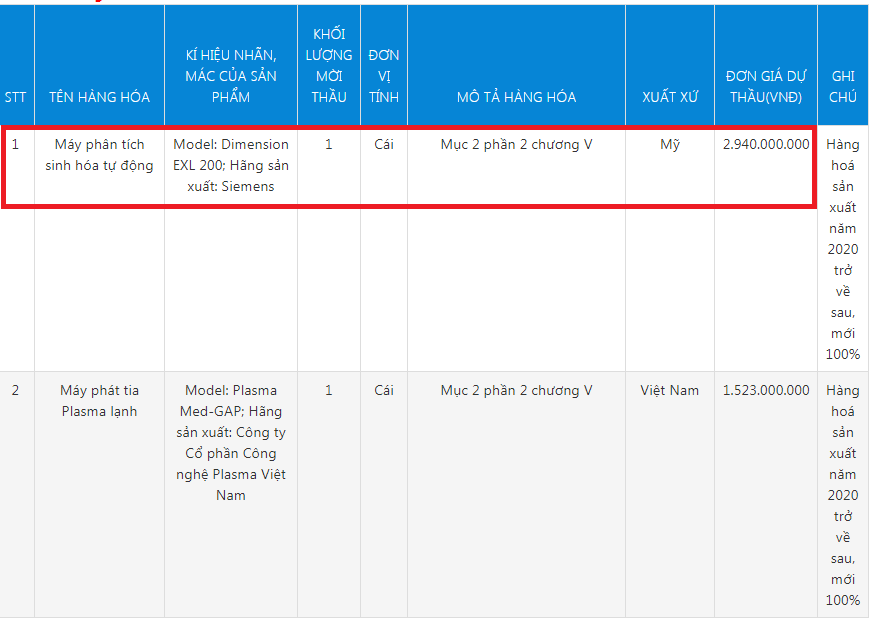The width and height of the screenshot is (869, 619).
Task: Select the Plasma Med-GAP model cell
Action: coord(231,442)
